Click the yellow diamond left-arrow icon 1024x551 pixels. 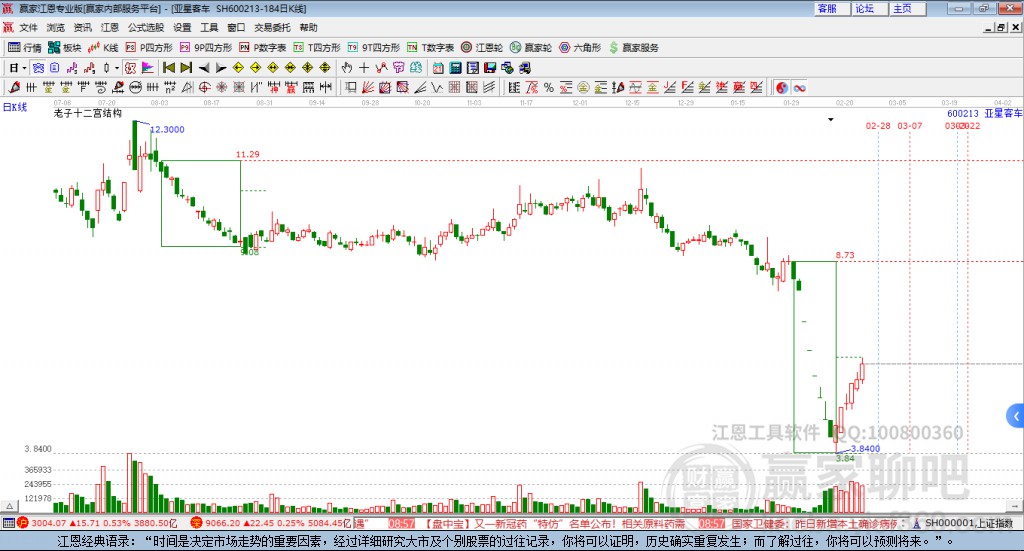pos(238,68)
